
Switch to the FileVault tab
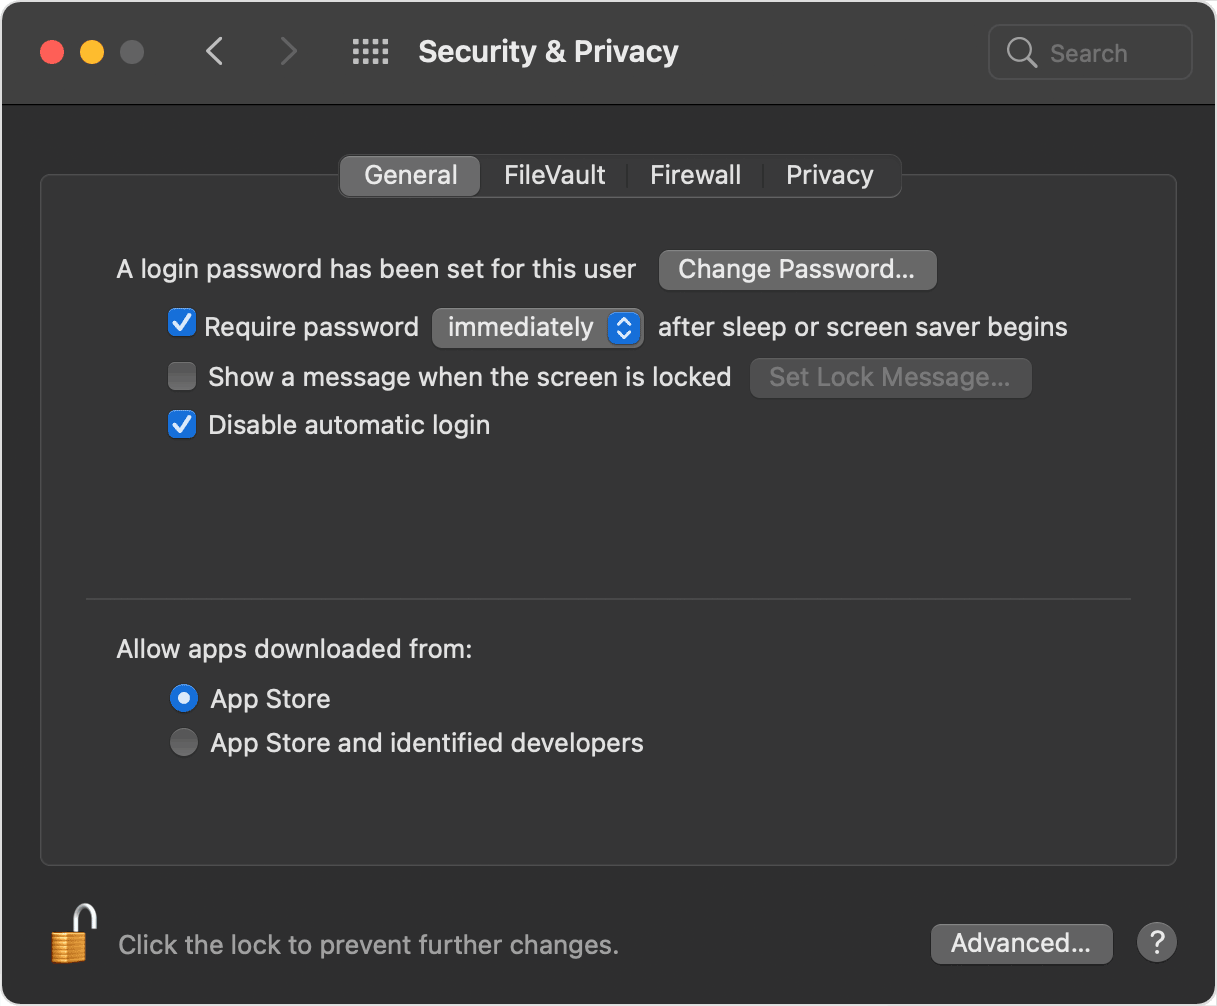click(554, 175)
